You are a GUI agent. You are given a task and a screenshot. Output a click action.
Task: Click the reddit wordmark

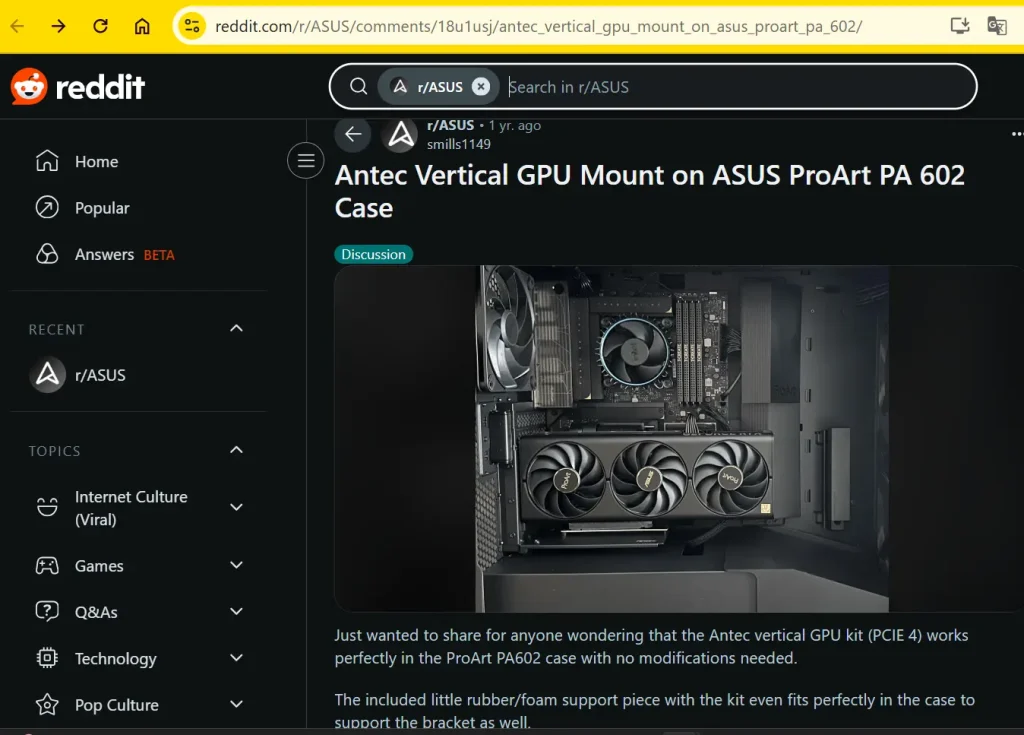pyautogui.click(x=100, y=87)
